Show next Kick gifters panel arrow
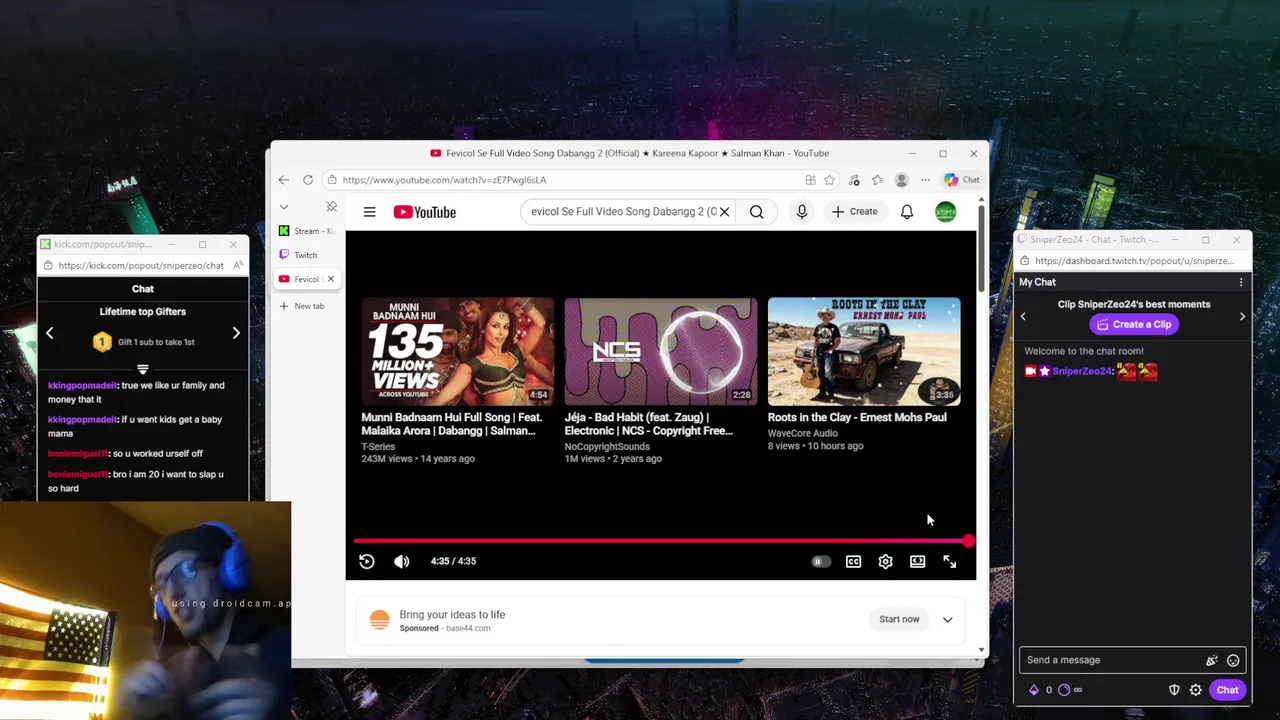 (236, 333)
